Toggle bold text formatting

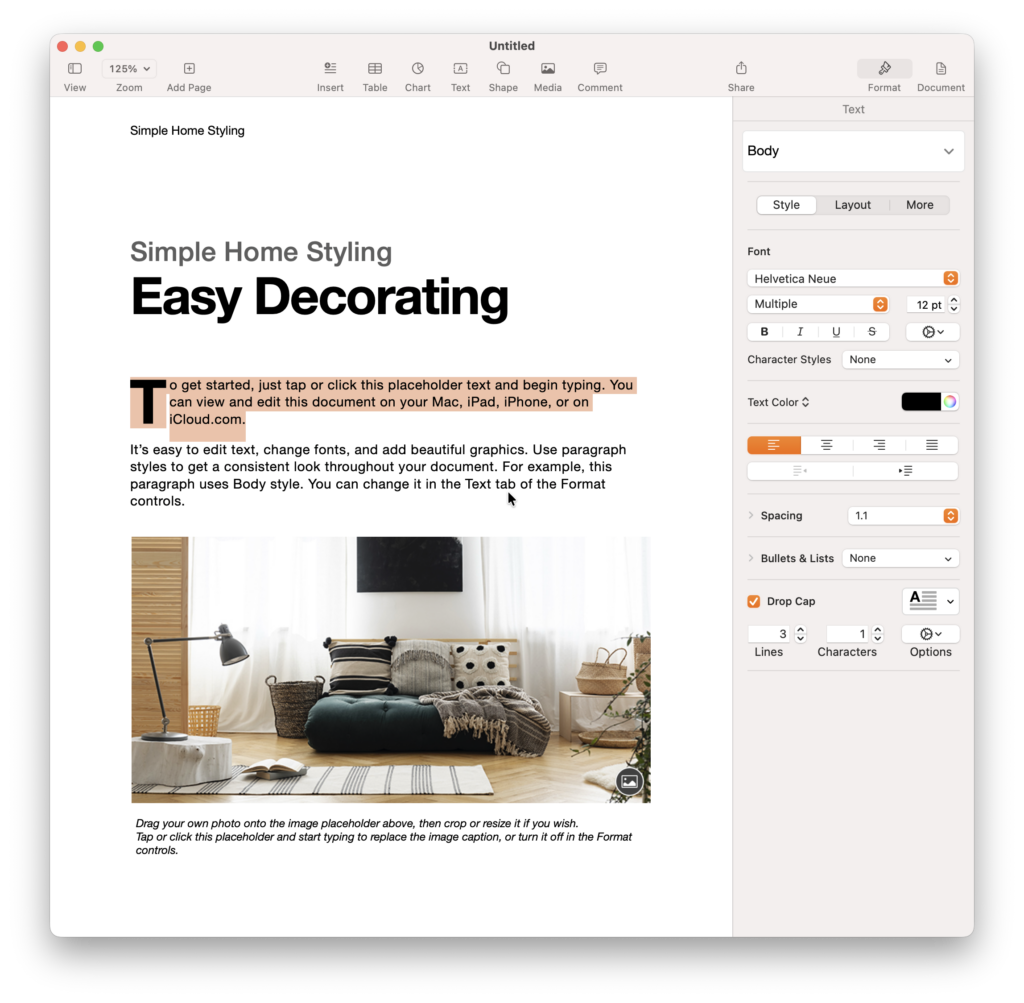point(763,331)
